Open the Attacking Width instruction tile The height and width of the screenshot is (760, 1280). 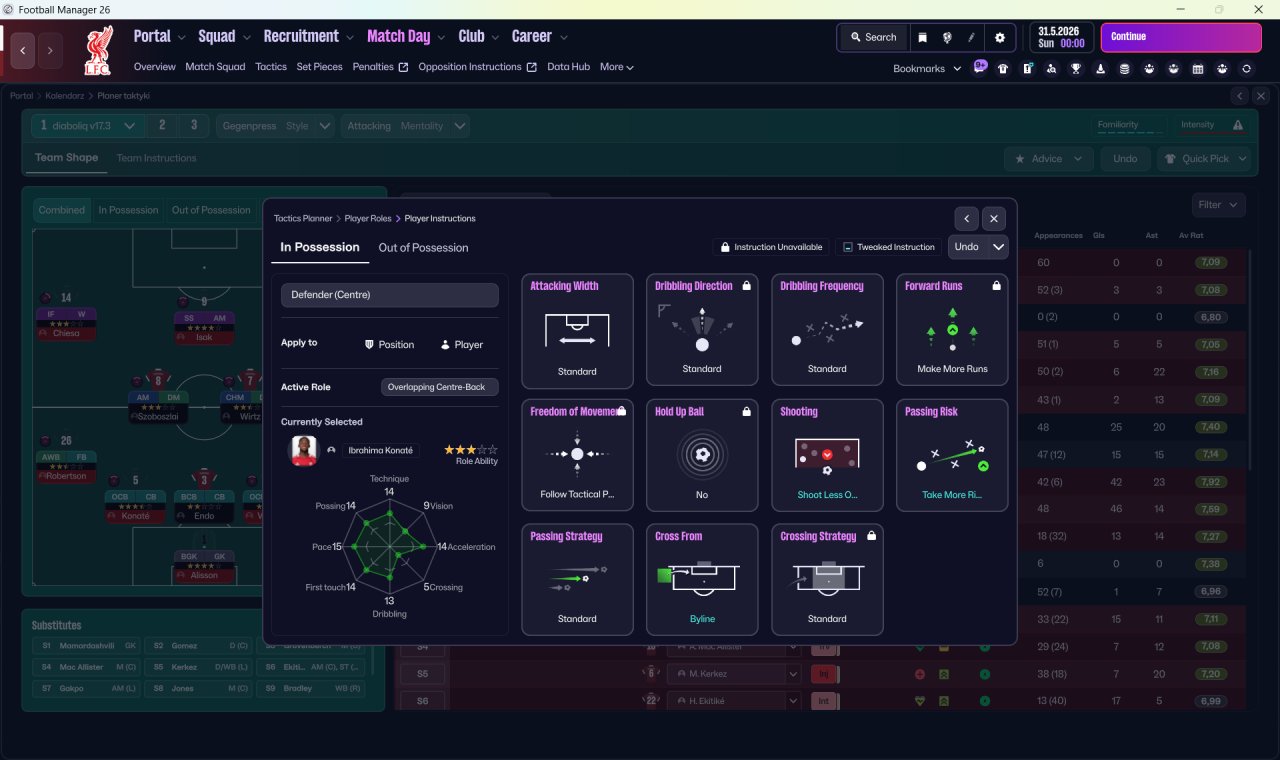577,331
